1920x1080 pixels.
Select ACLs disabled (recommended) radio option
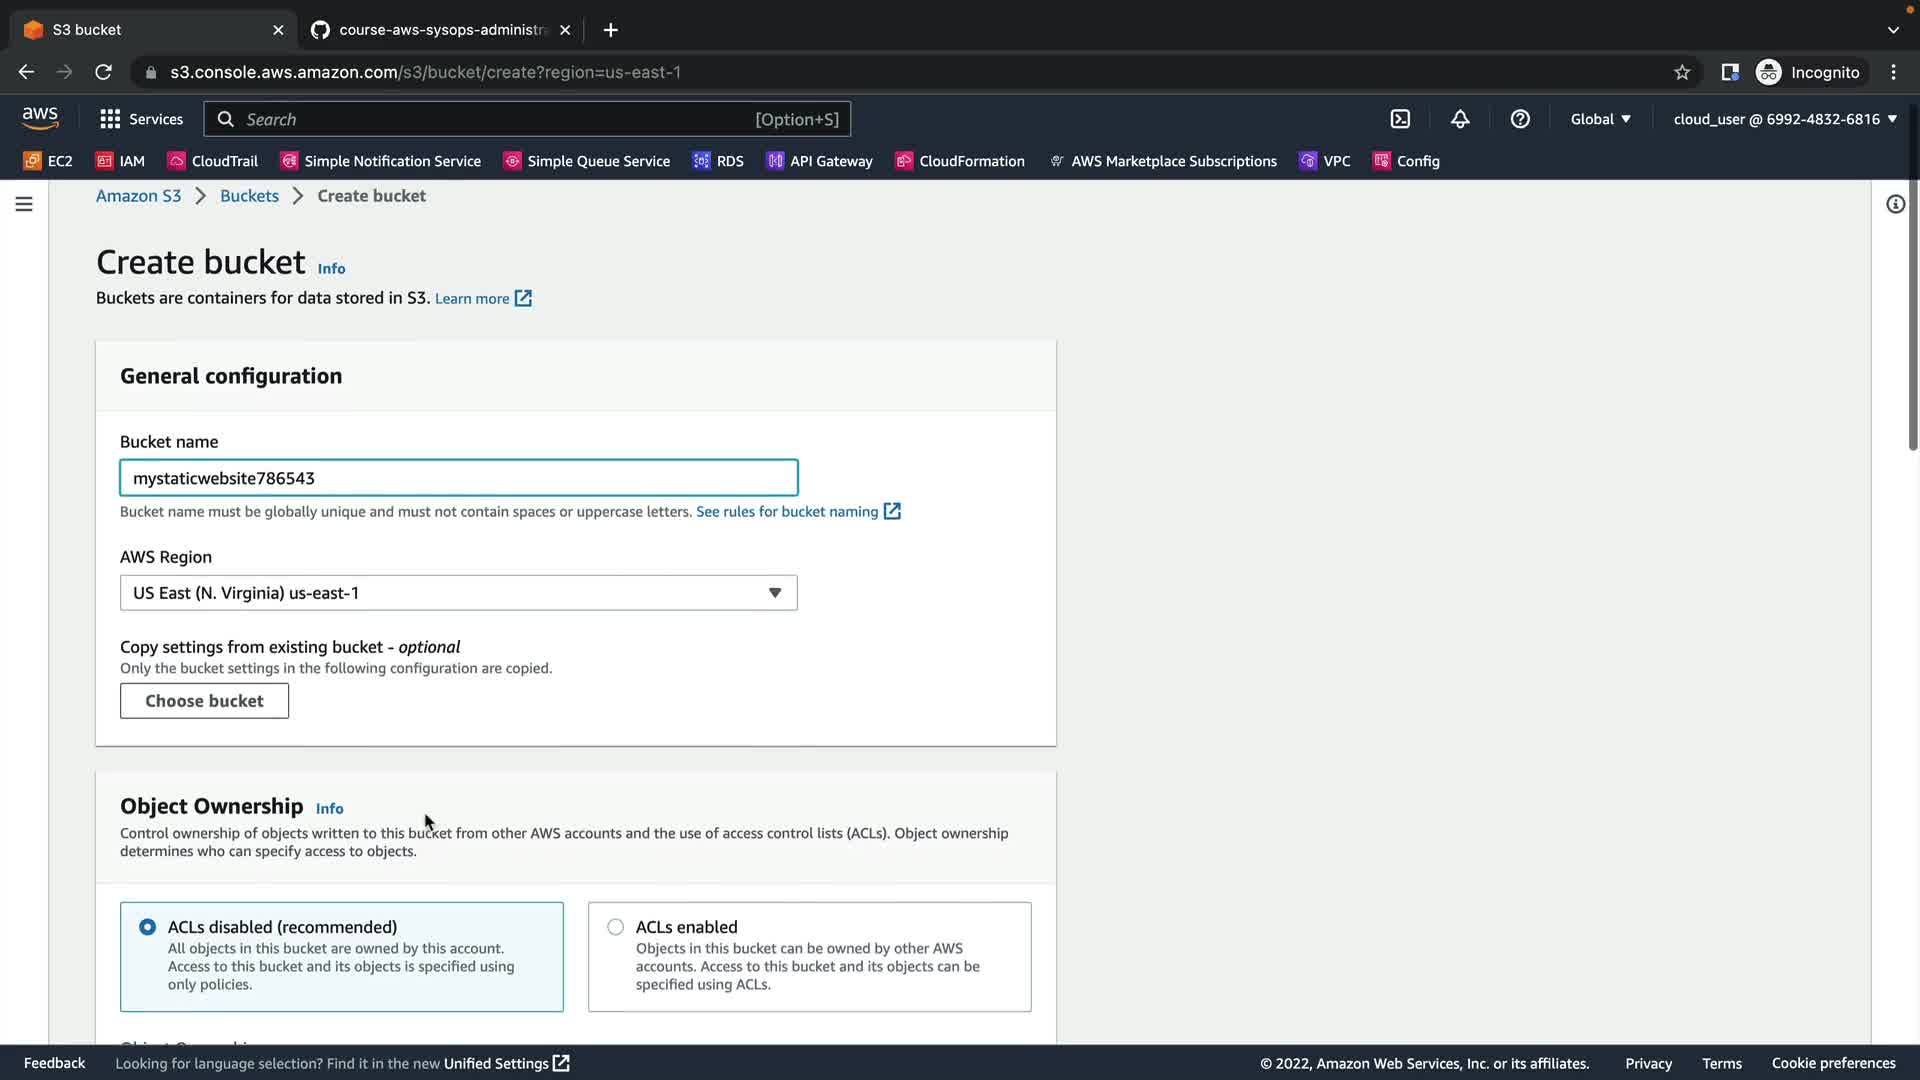[148, 927]
